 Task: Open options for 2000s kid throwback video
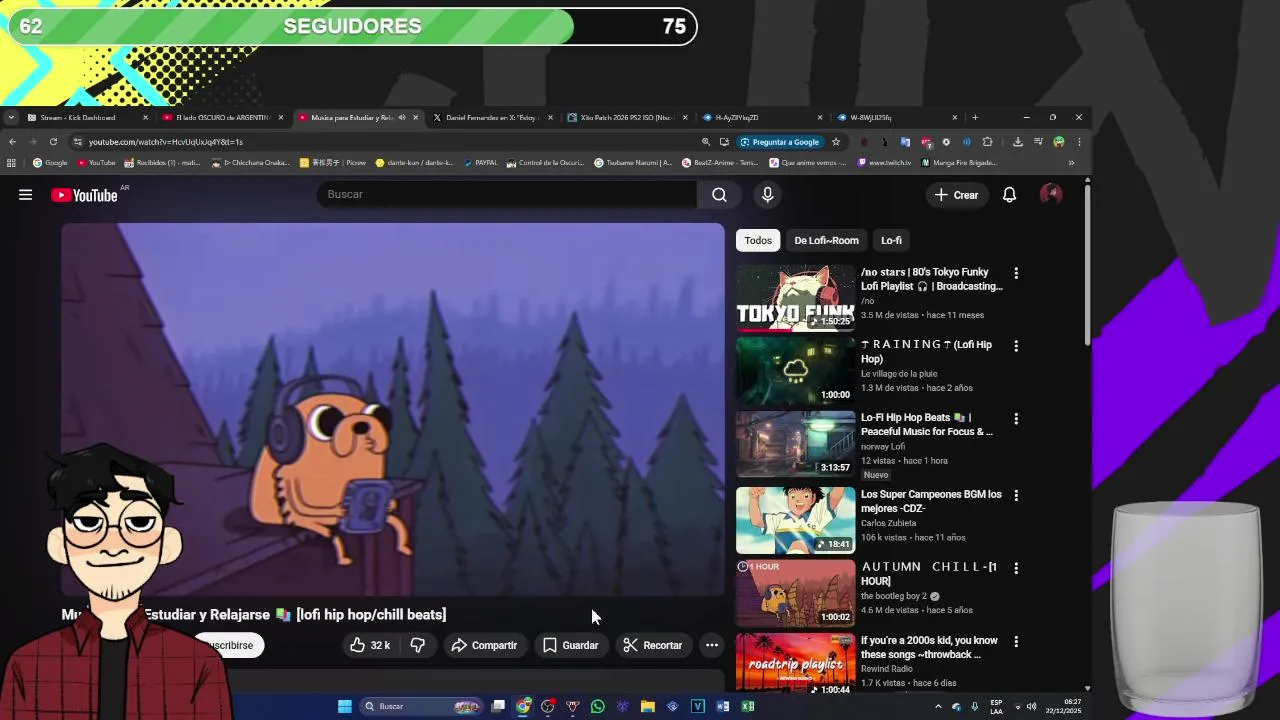pyautogui.click(x=1016, y=642)
